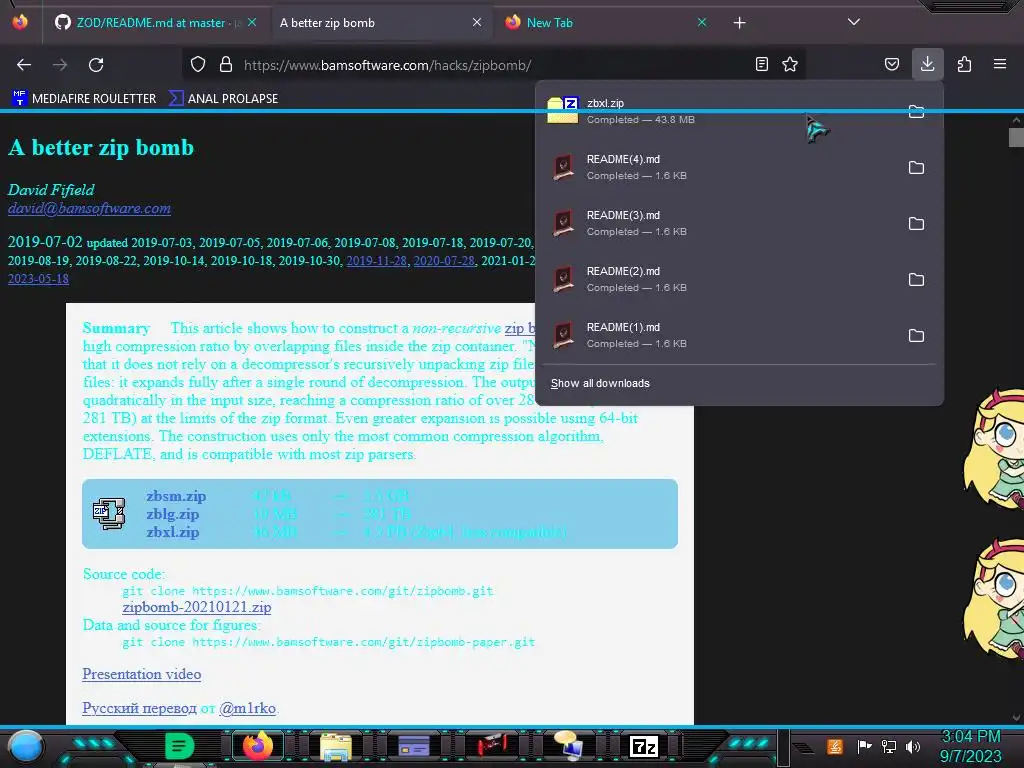The height and width of the screenshot is (768, 1024).
Task: Open the @m1rko profile link
Action: click(248, 708)
